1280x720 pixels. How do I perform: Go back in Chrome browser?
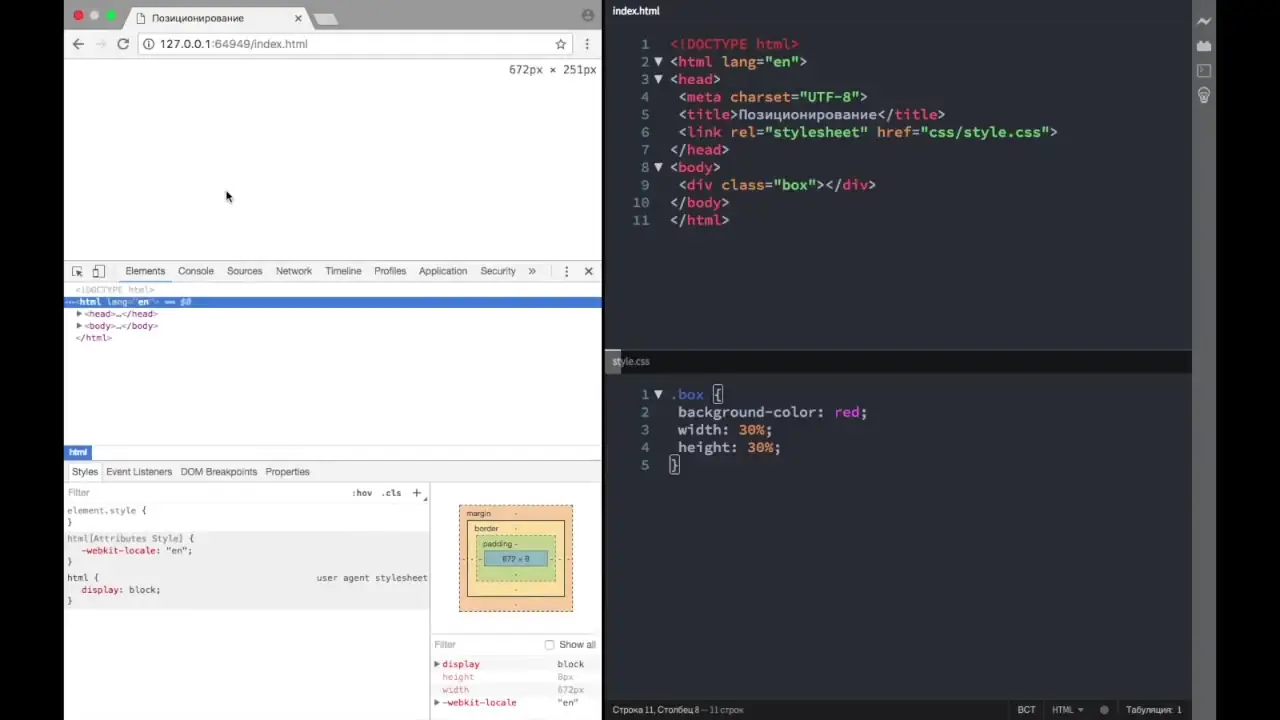pyautogui.click(x=78, y=44)
